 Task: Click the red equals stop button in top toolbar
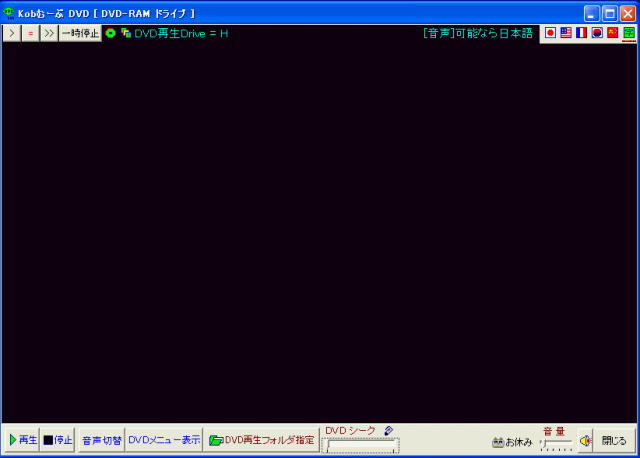coord(31,33)
